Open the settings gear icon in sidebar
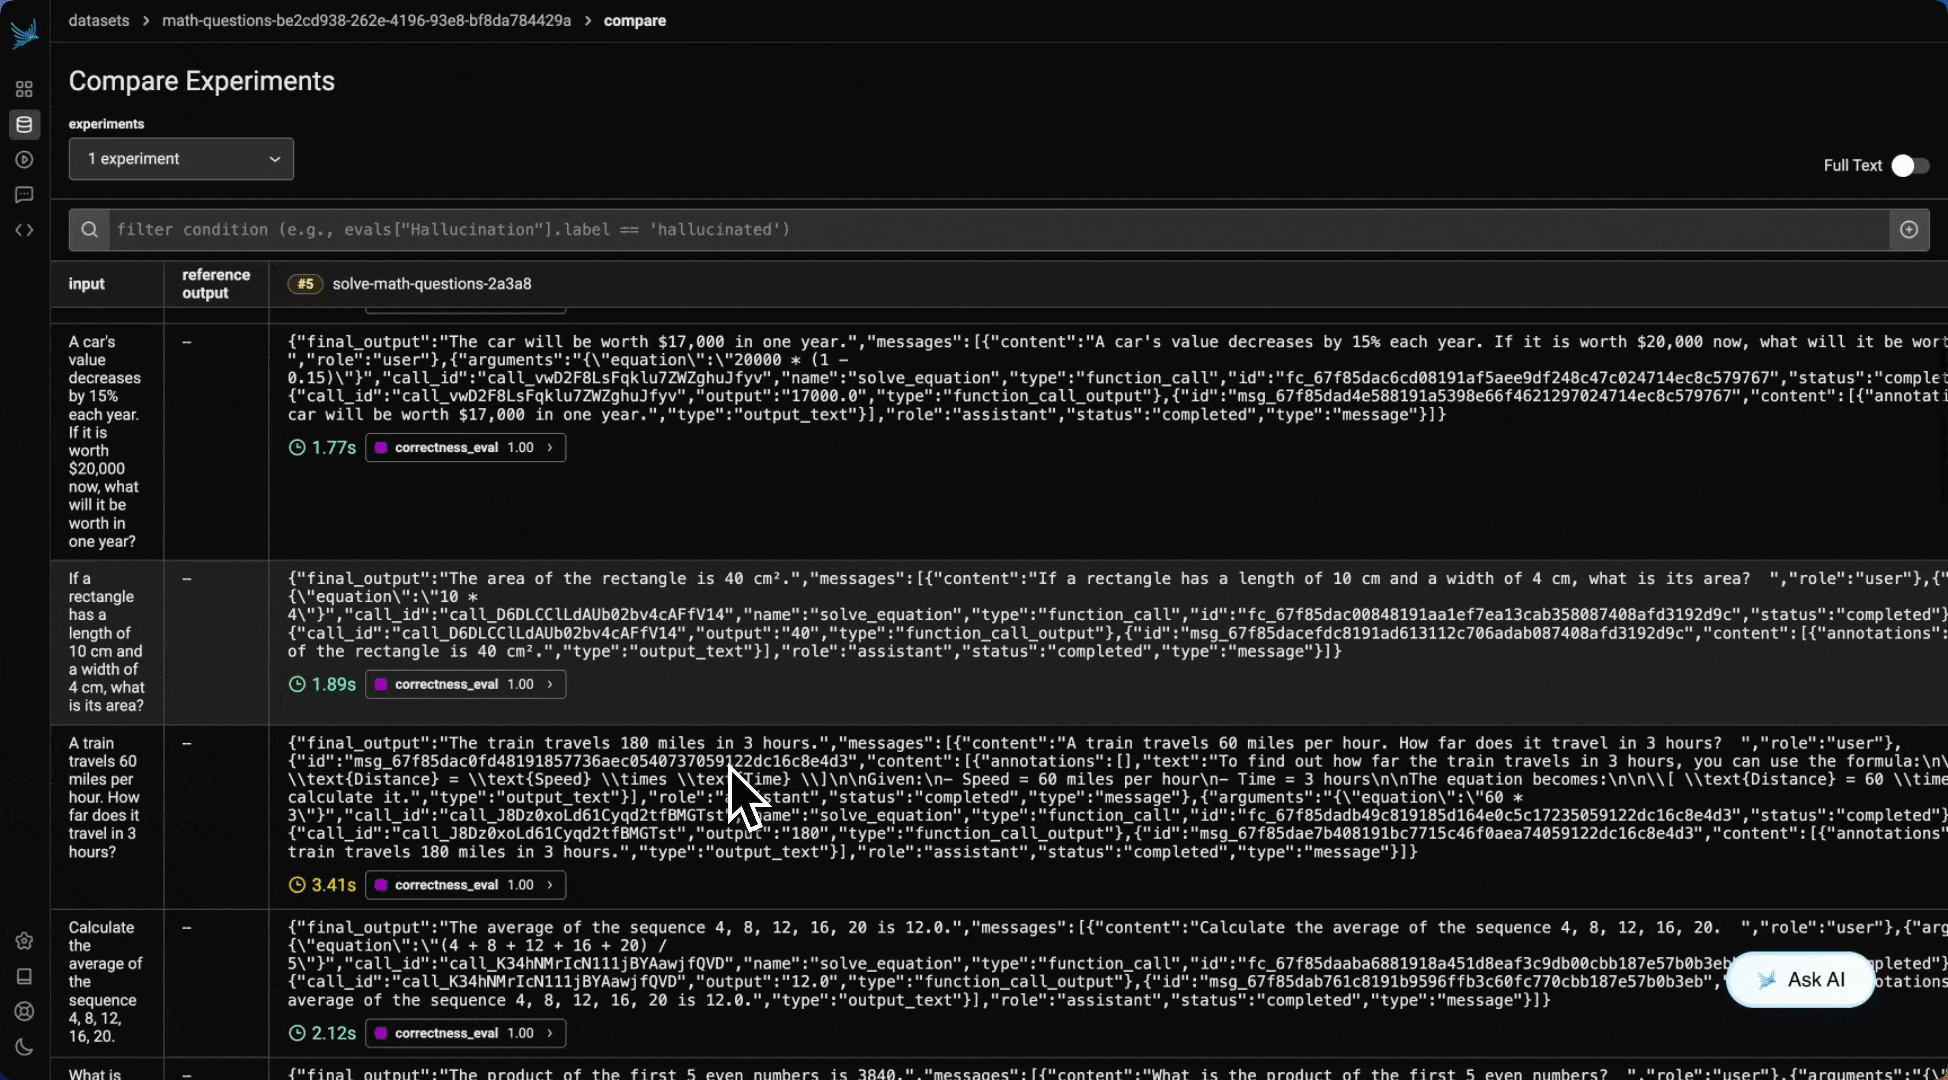 (x=24, y=941)
